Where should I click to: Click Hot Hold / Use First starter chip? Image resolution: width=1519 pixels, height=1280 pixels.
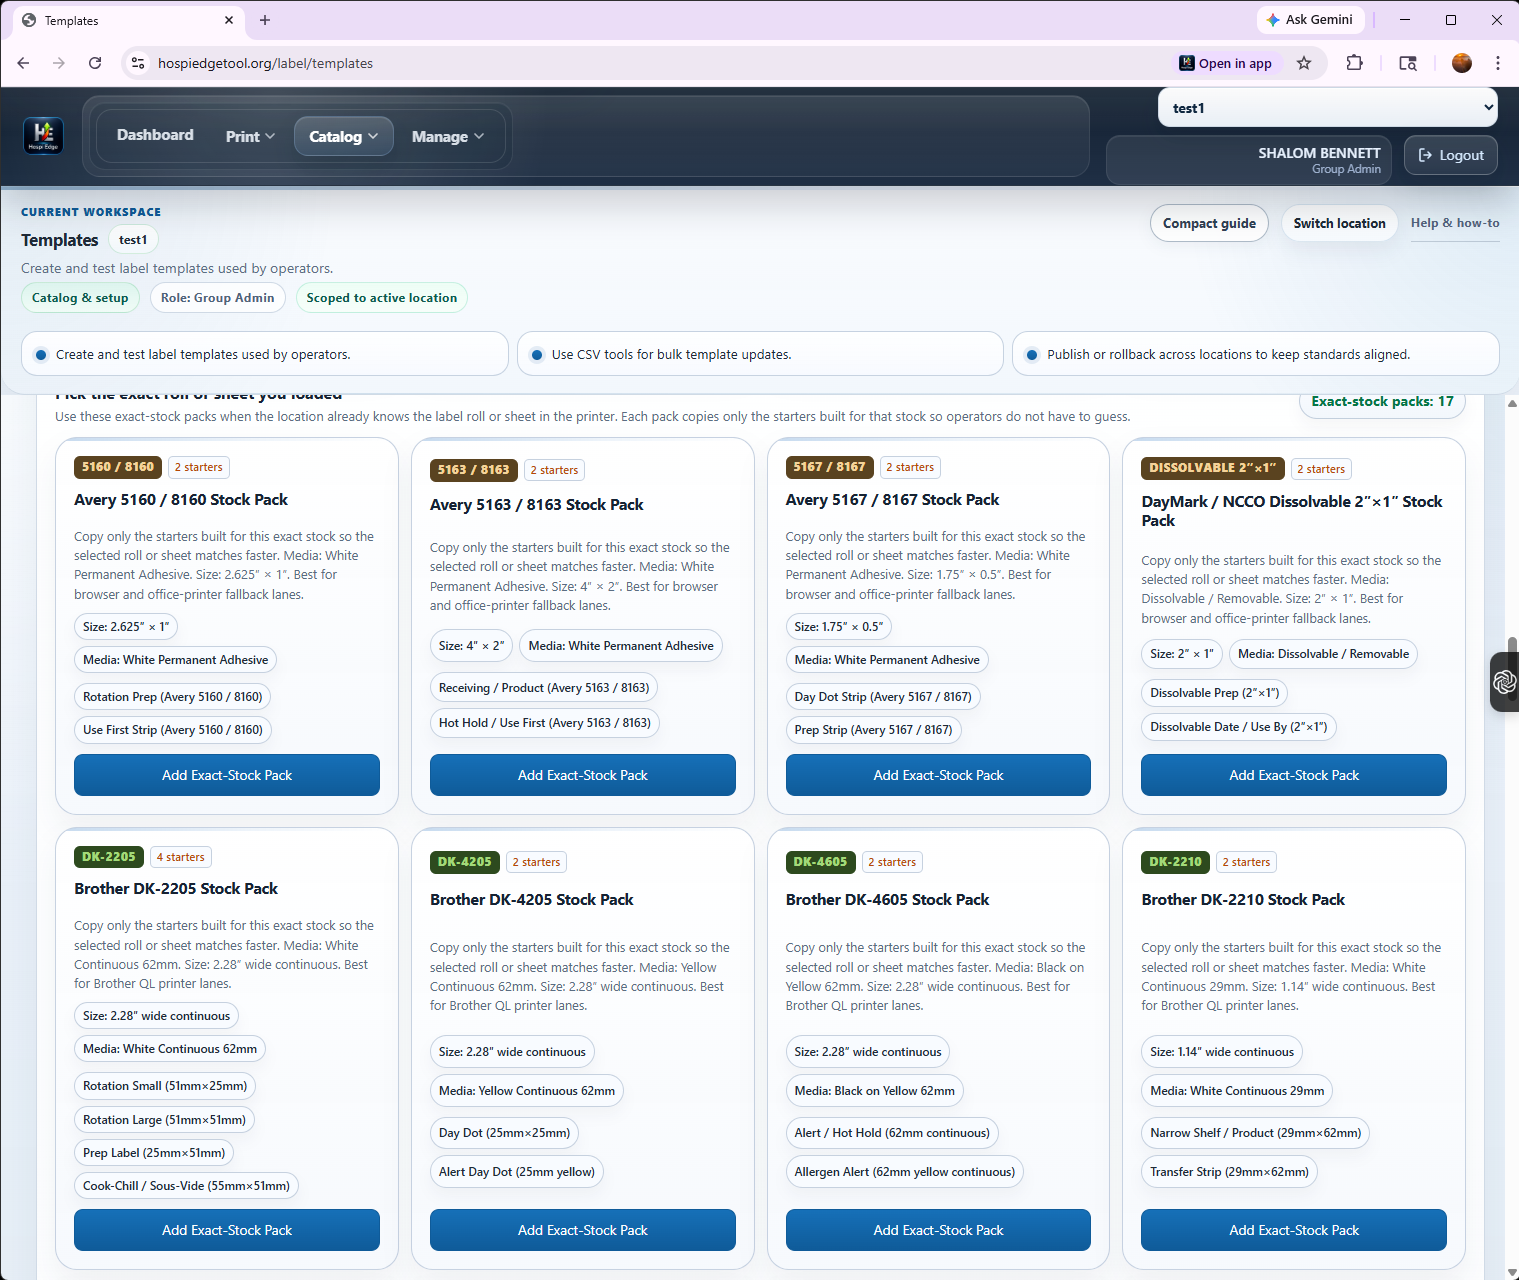pyautogui.click(x=545, y=723)
